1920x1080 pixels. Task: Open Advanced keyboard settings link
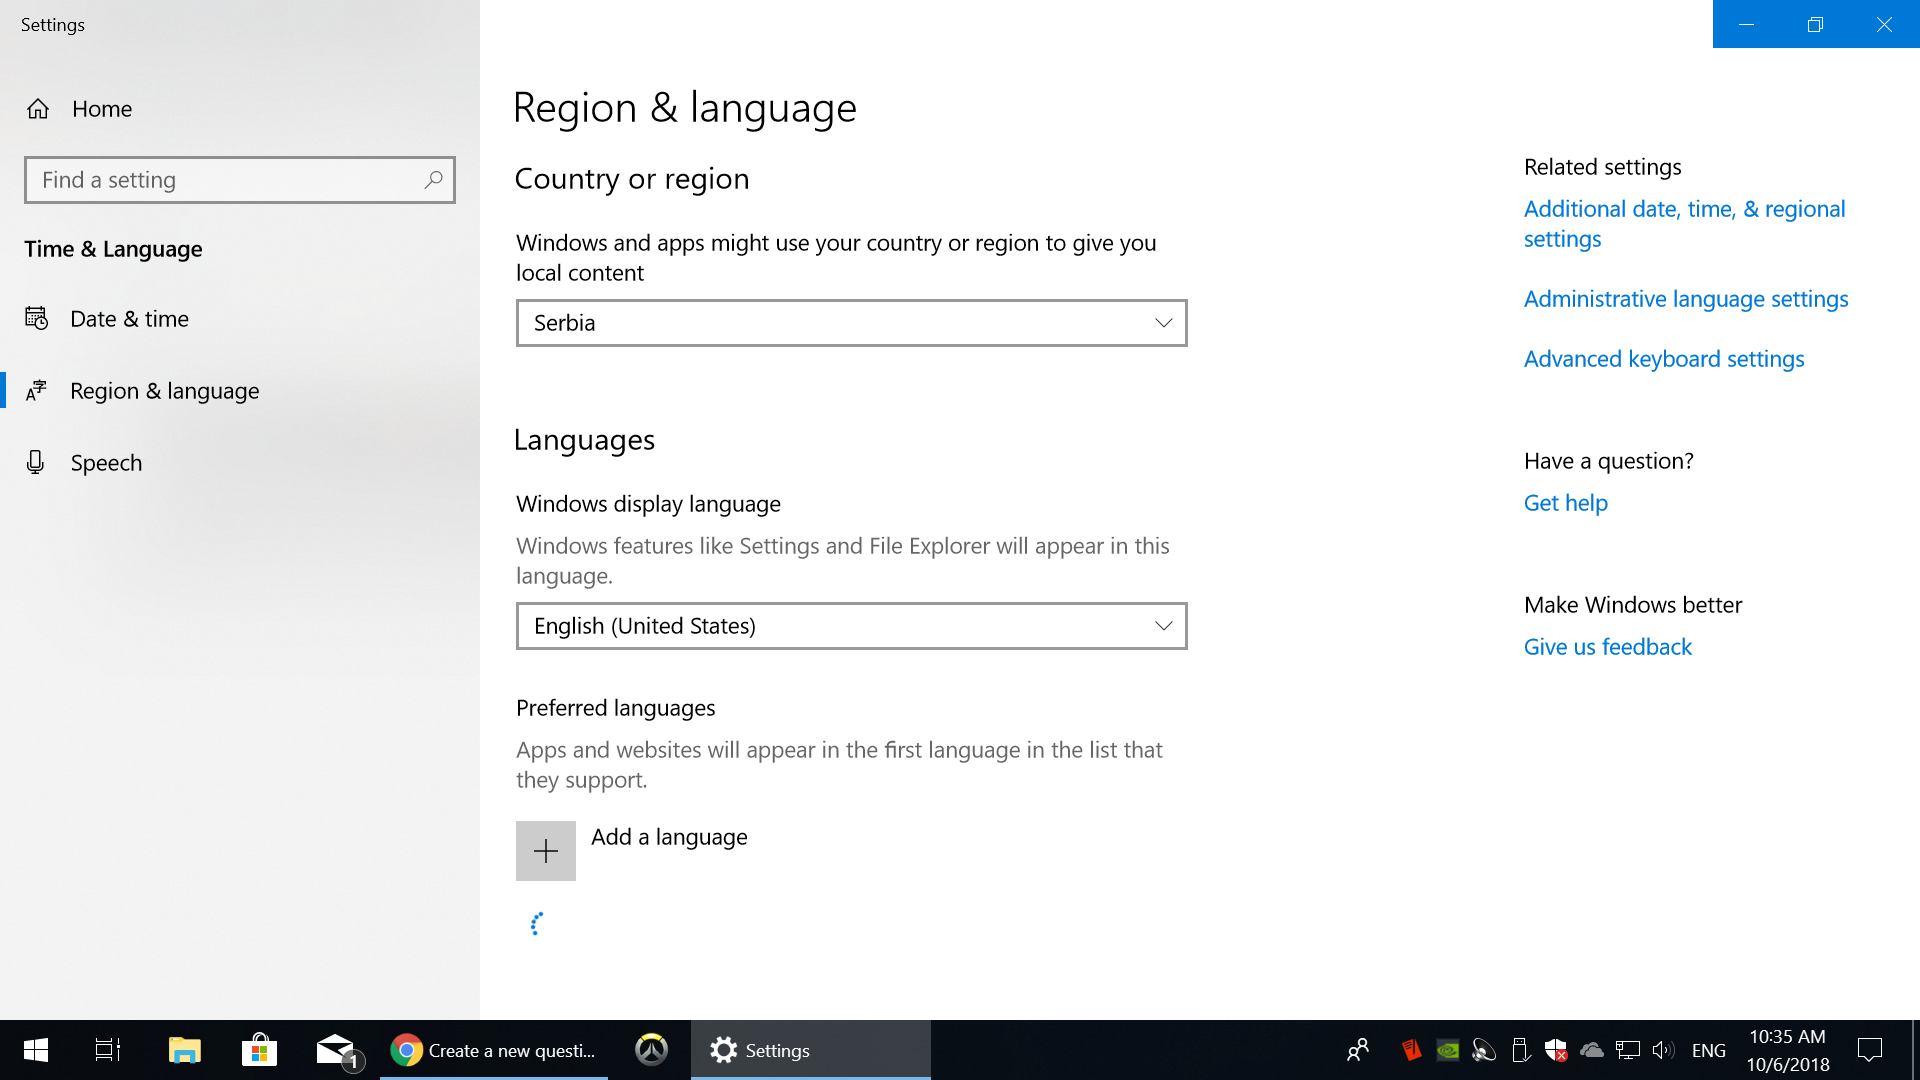(1664, 357)
